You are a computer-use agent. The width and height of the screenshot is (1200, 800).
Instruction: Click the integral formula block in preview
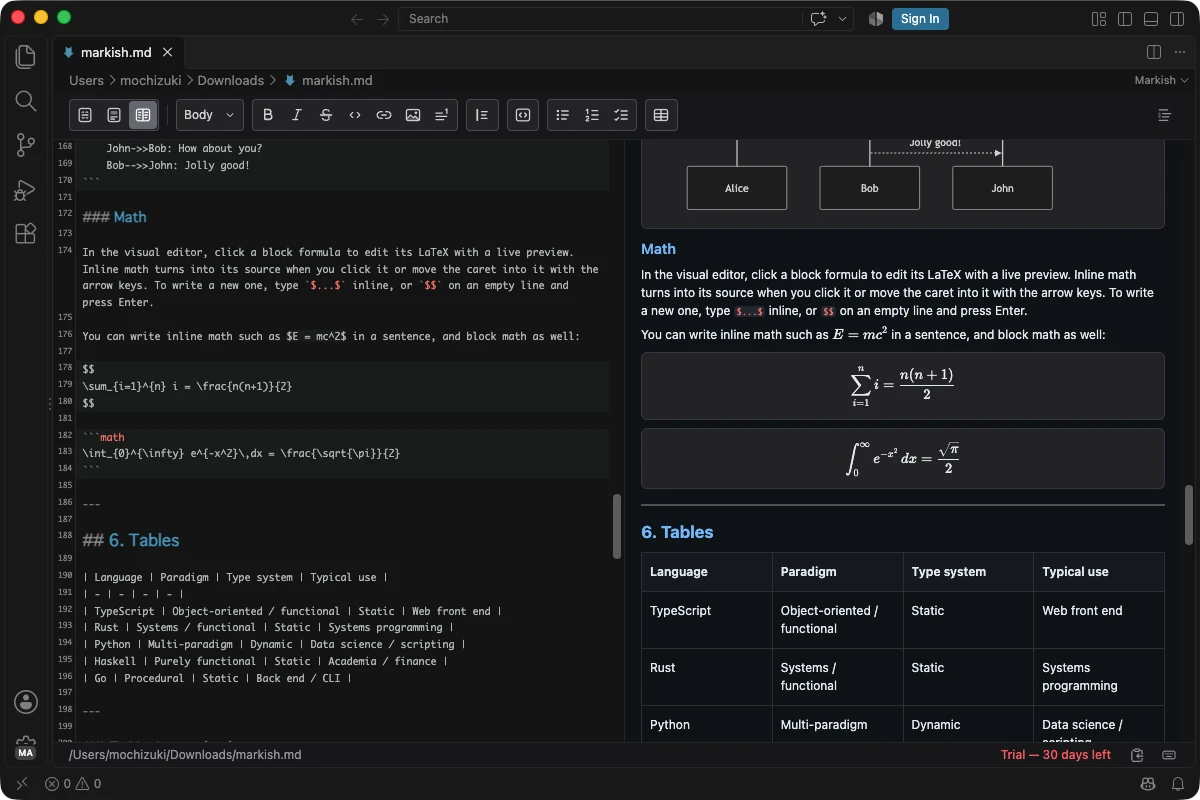[x=902, y=458]
